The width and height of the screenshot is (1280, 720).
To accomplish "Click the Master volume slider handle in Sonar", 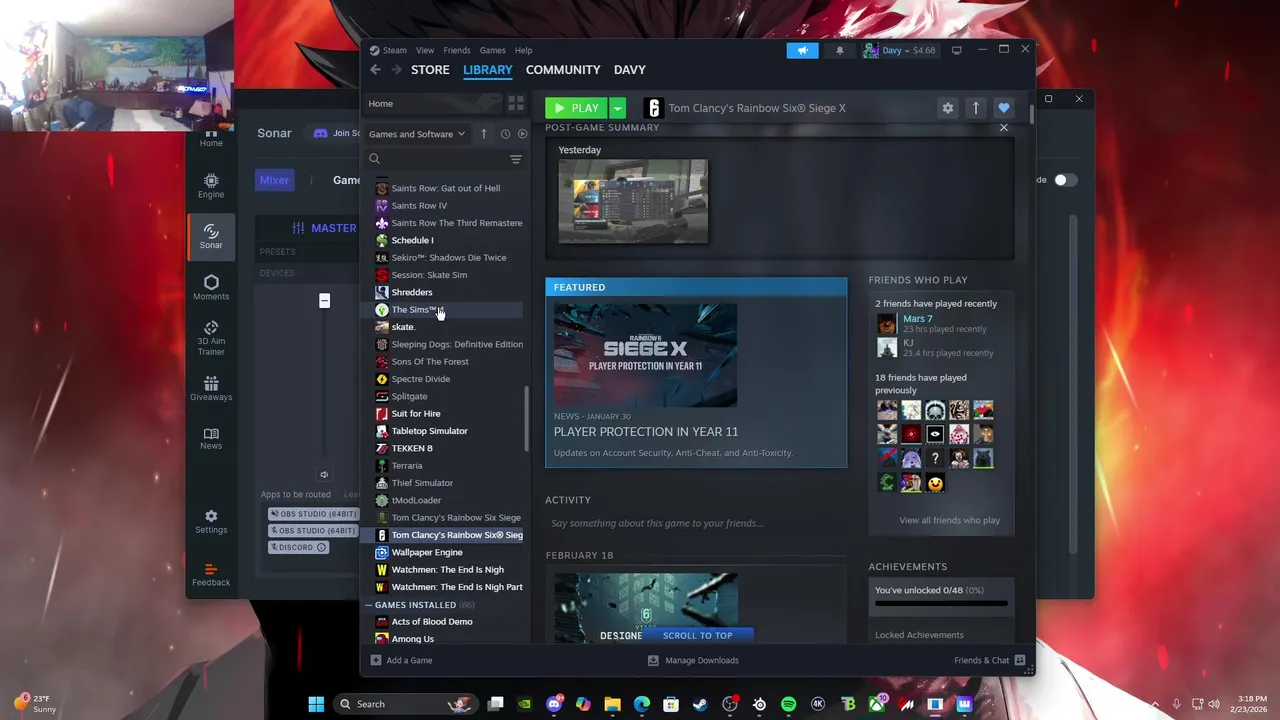I will tap(324, 301).
